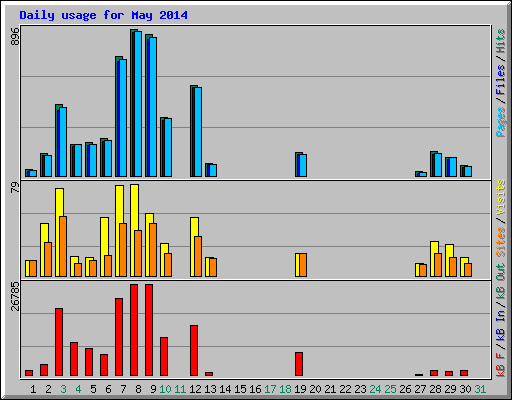The width and height of the screenshot is (512, 400).
Task: Click green day 17 on the x-axis
Action: pyautogui.click(x=270, y=389)
